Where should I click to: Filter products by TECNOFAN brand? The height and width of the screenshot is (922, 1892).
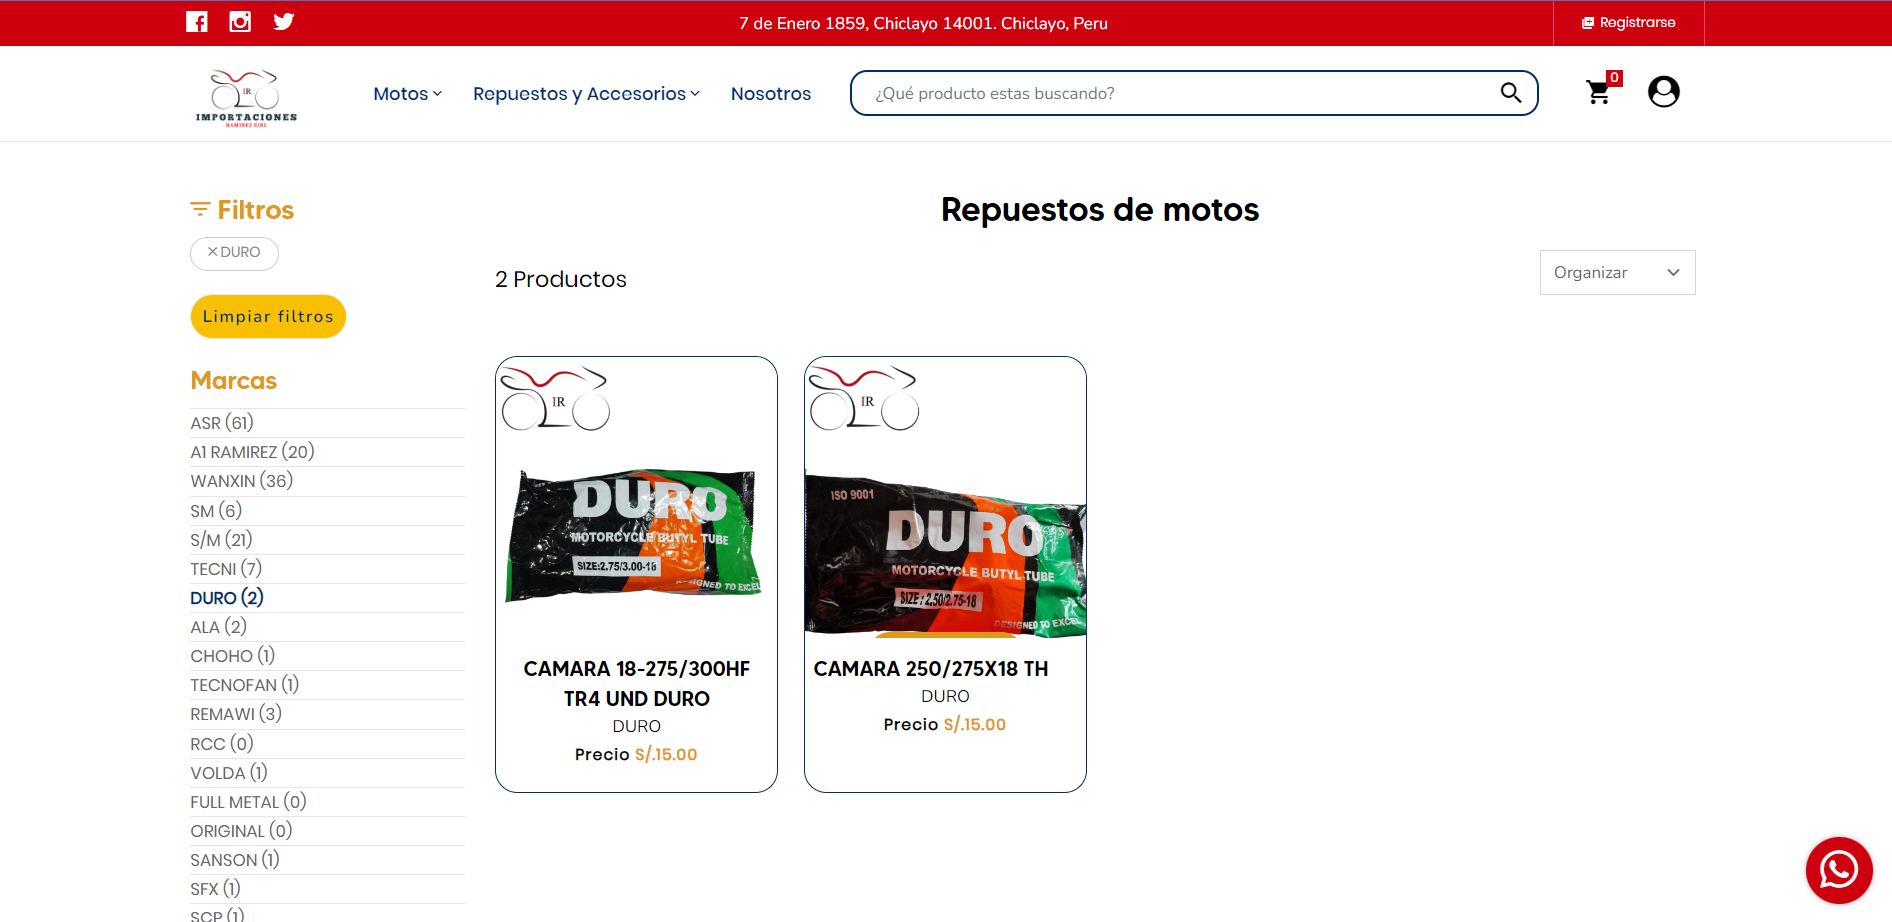[x=244, y=685]
